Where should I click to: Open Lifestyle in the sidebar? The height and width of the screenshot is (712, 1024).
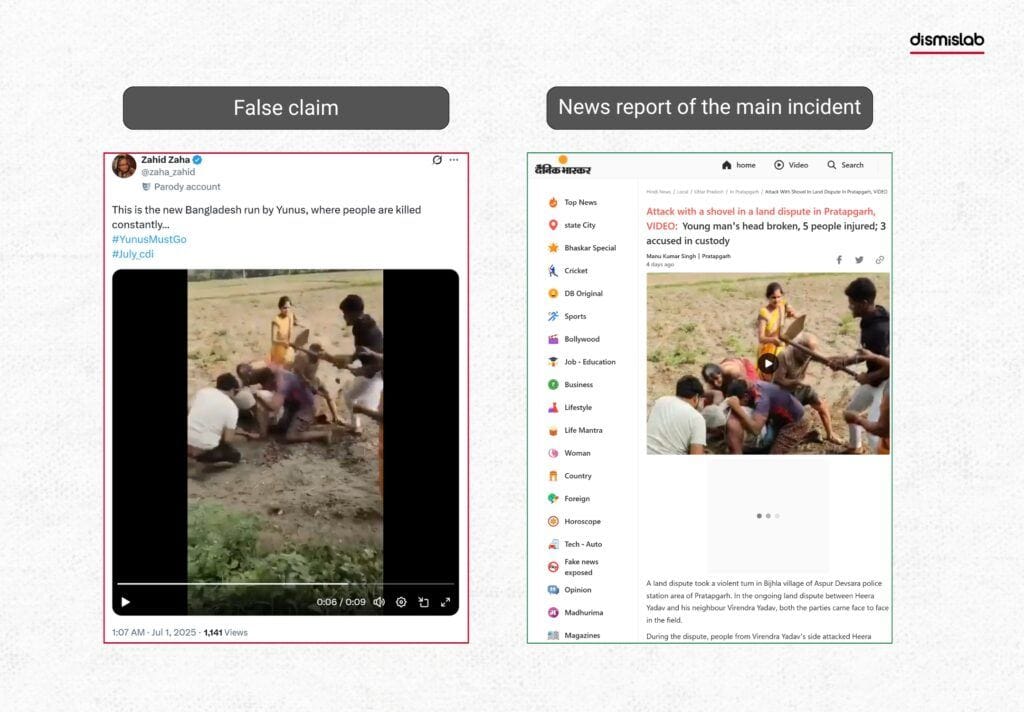click(569, 408)
